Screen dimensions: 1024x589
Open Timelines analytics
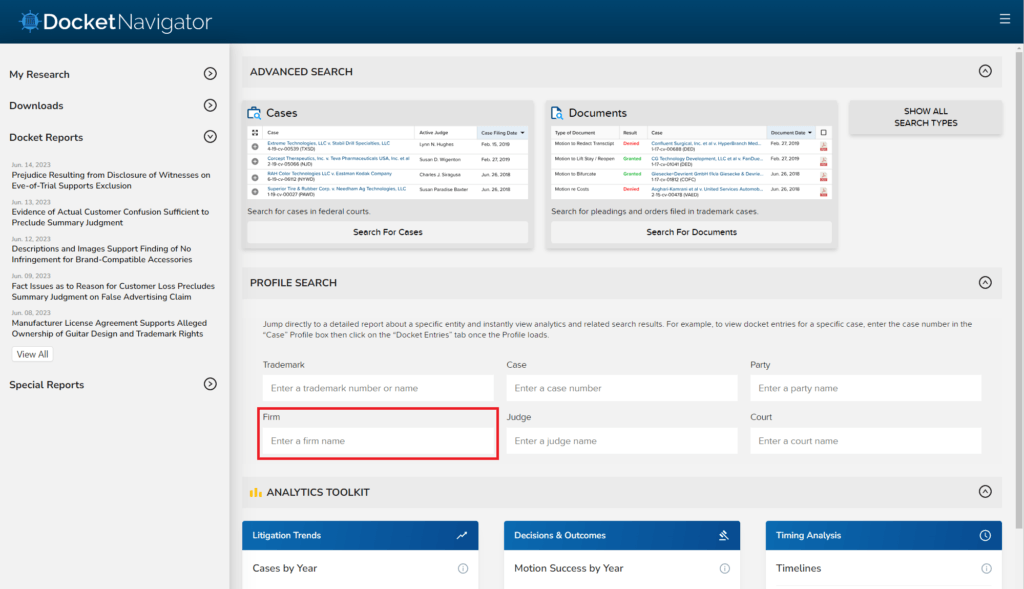(798, 568)
